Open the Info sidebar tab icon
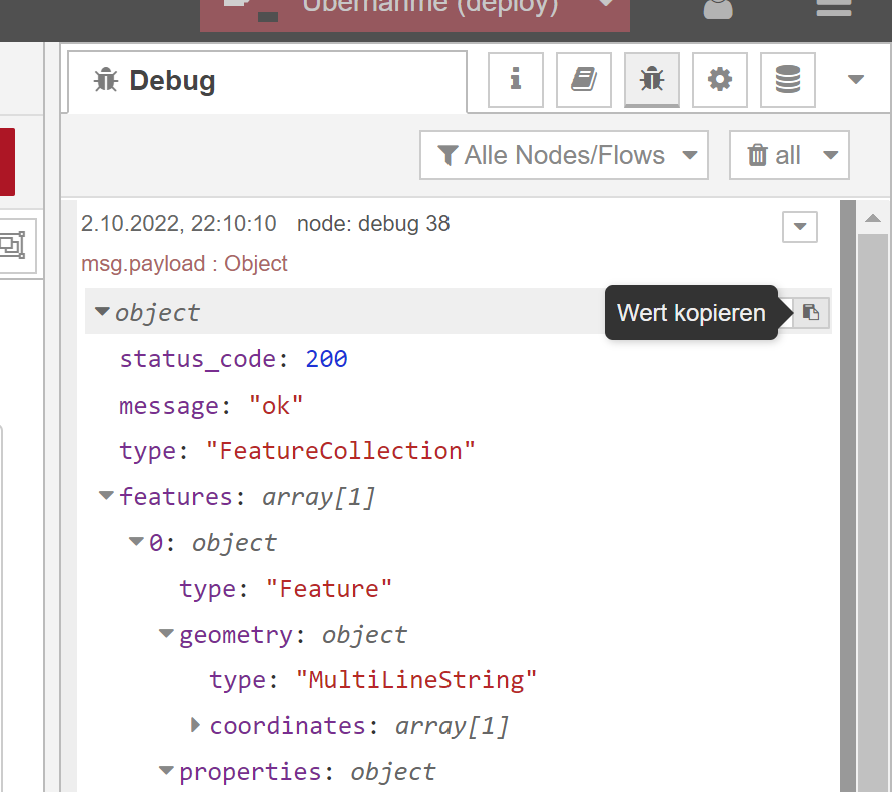Screen dimensions: 892x792 click(x=515, y=80)
